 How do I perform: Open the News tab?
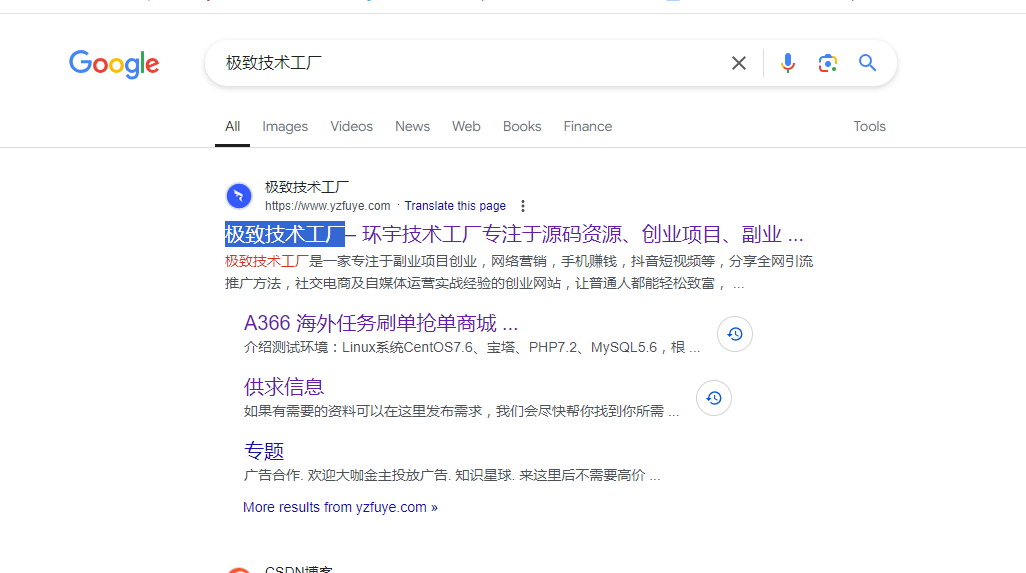pyautogui.click(x=412, y=127)
